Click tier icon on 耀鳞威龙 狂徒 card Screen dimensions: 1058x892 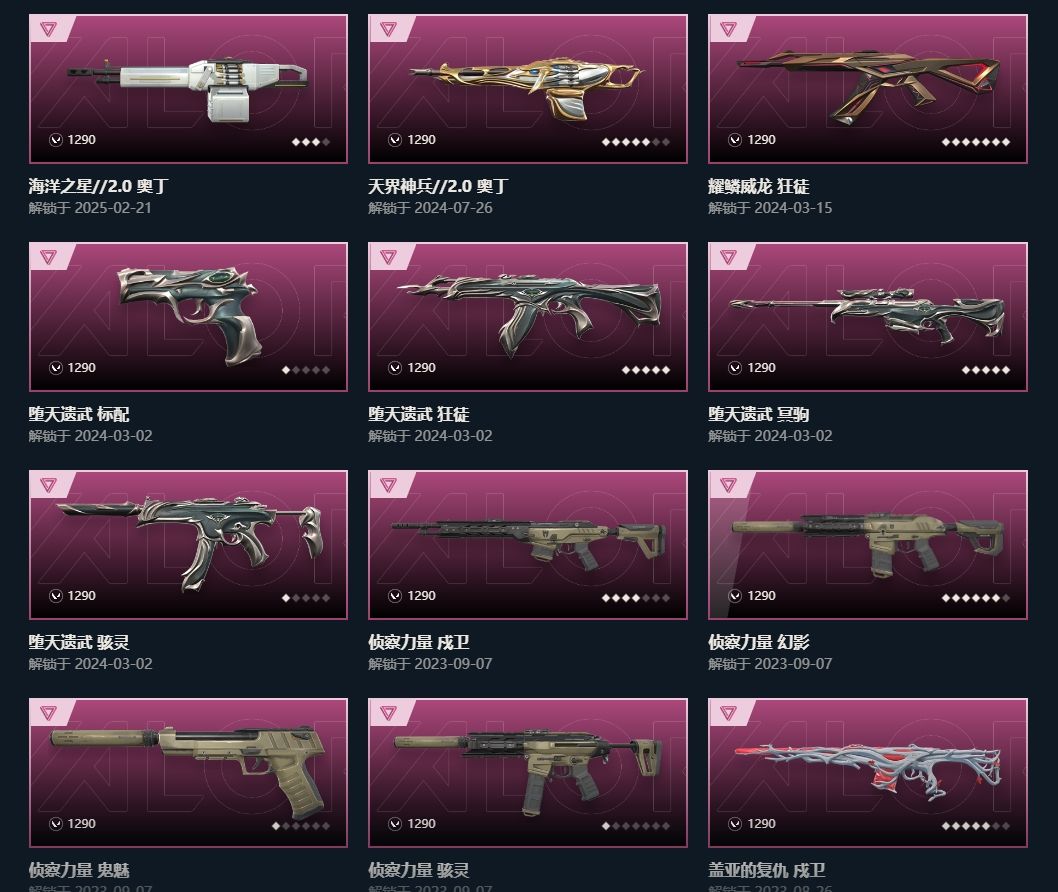(x=728, y=29)
